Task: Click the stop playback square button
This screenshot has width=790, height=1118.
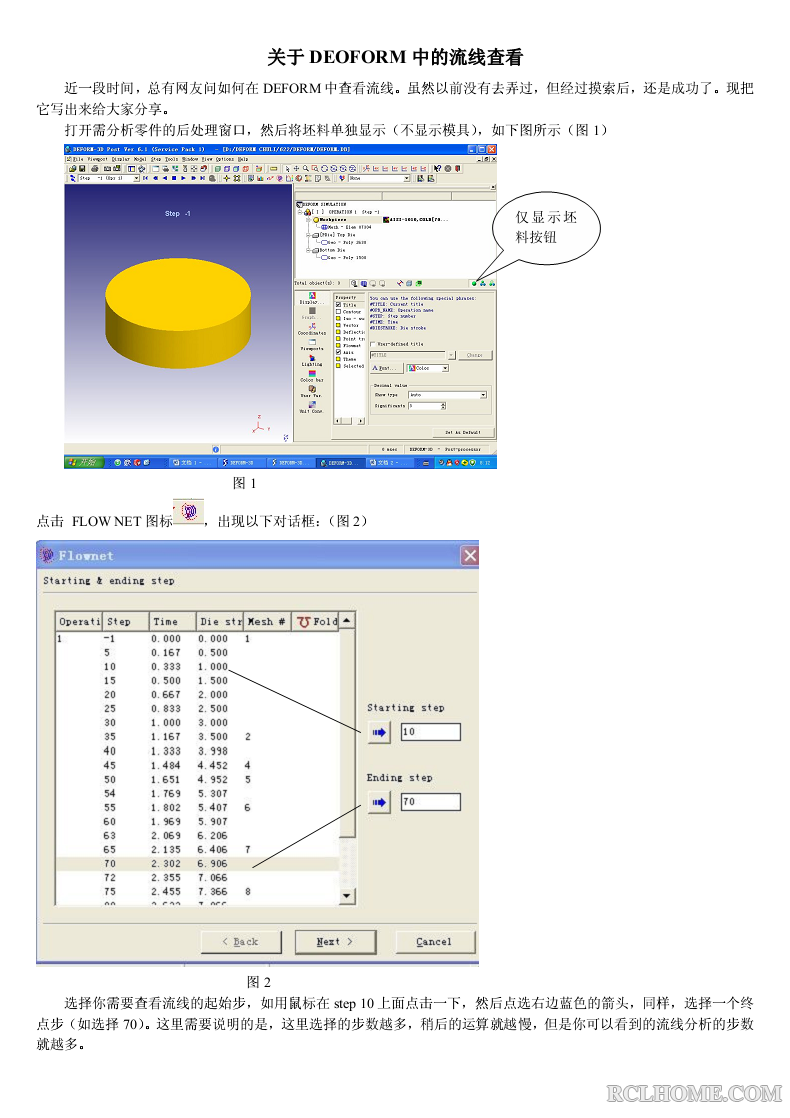Action: (x=174, y=178)
